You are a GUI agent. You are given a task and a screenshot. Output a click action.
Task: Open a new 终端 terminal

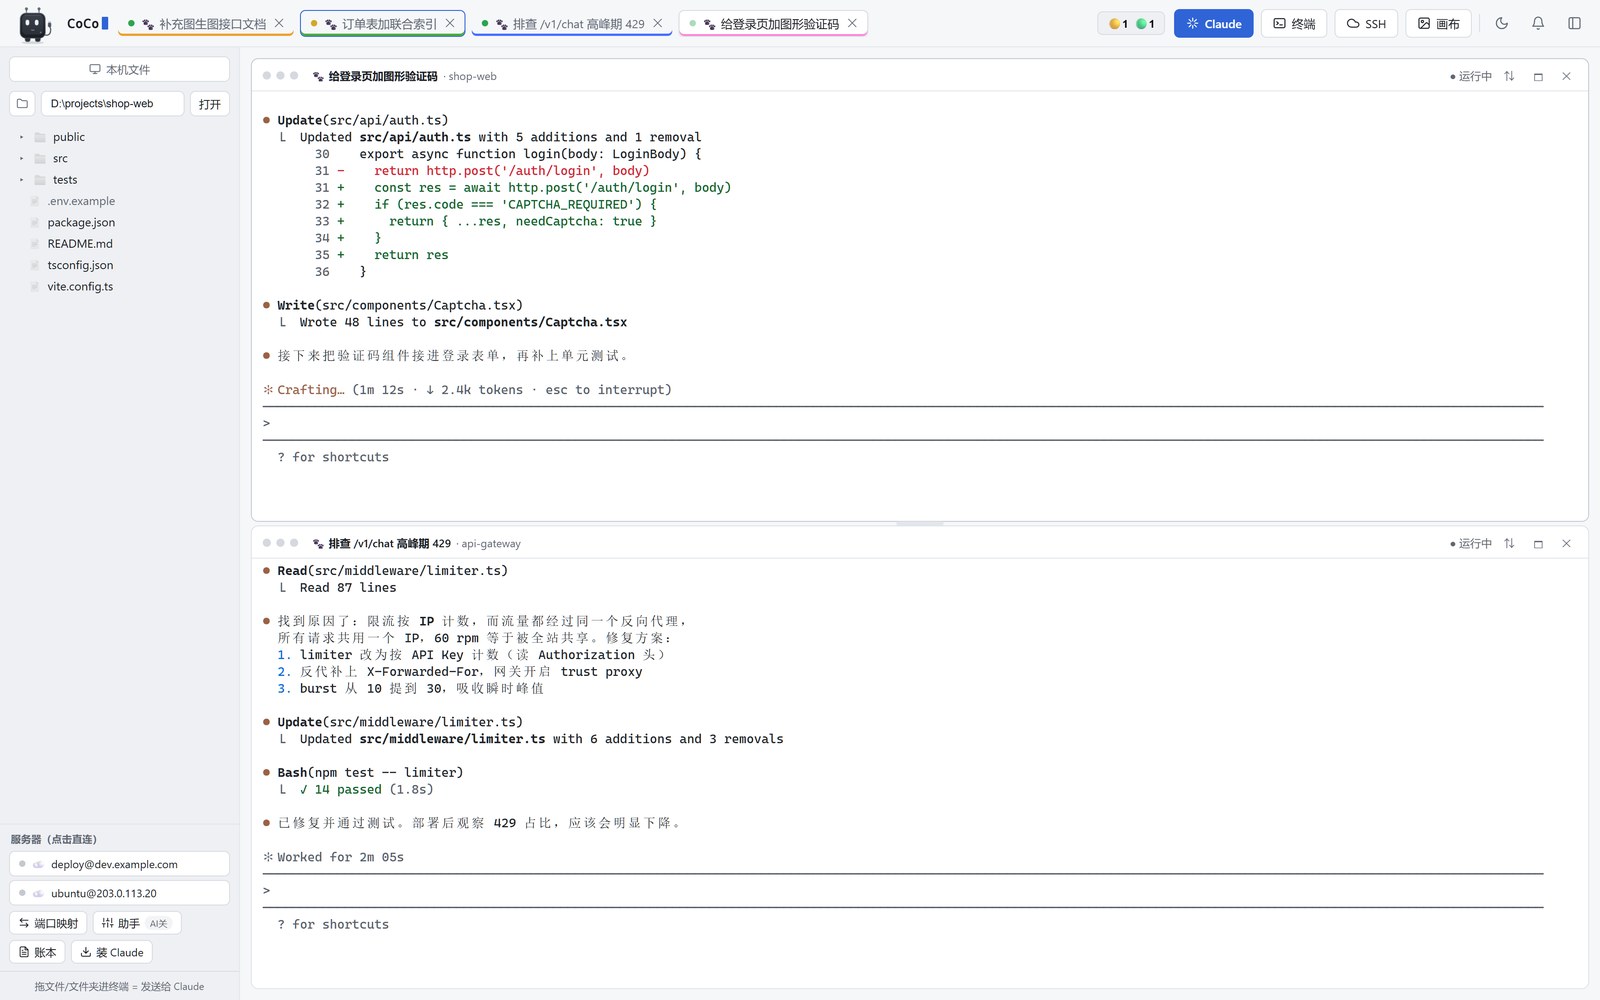(x=1294, y=23)
